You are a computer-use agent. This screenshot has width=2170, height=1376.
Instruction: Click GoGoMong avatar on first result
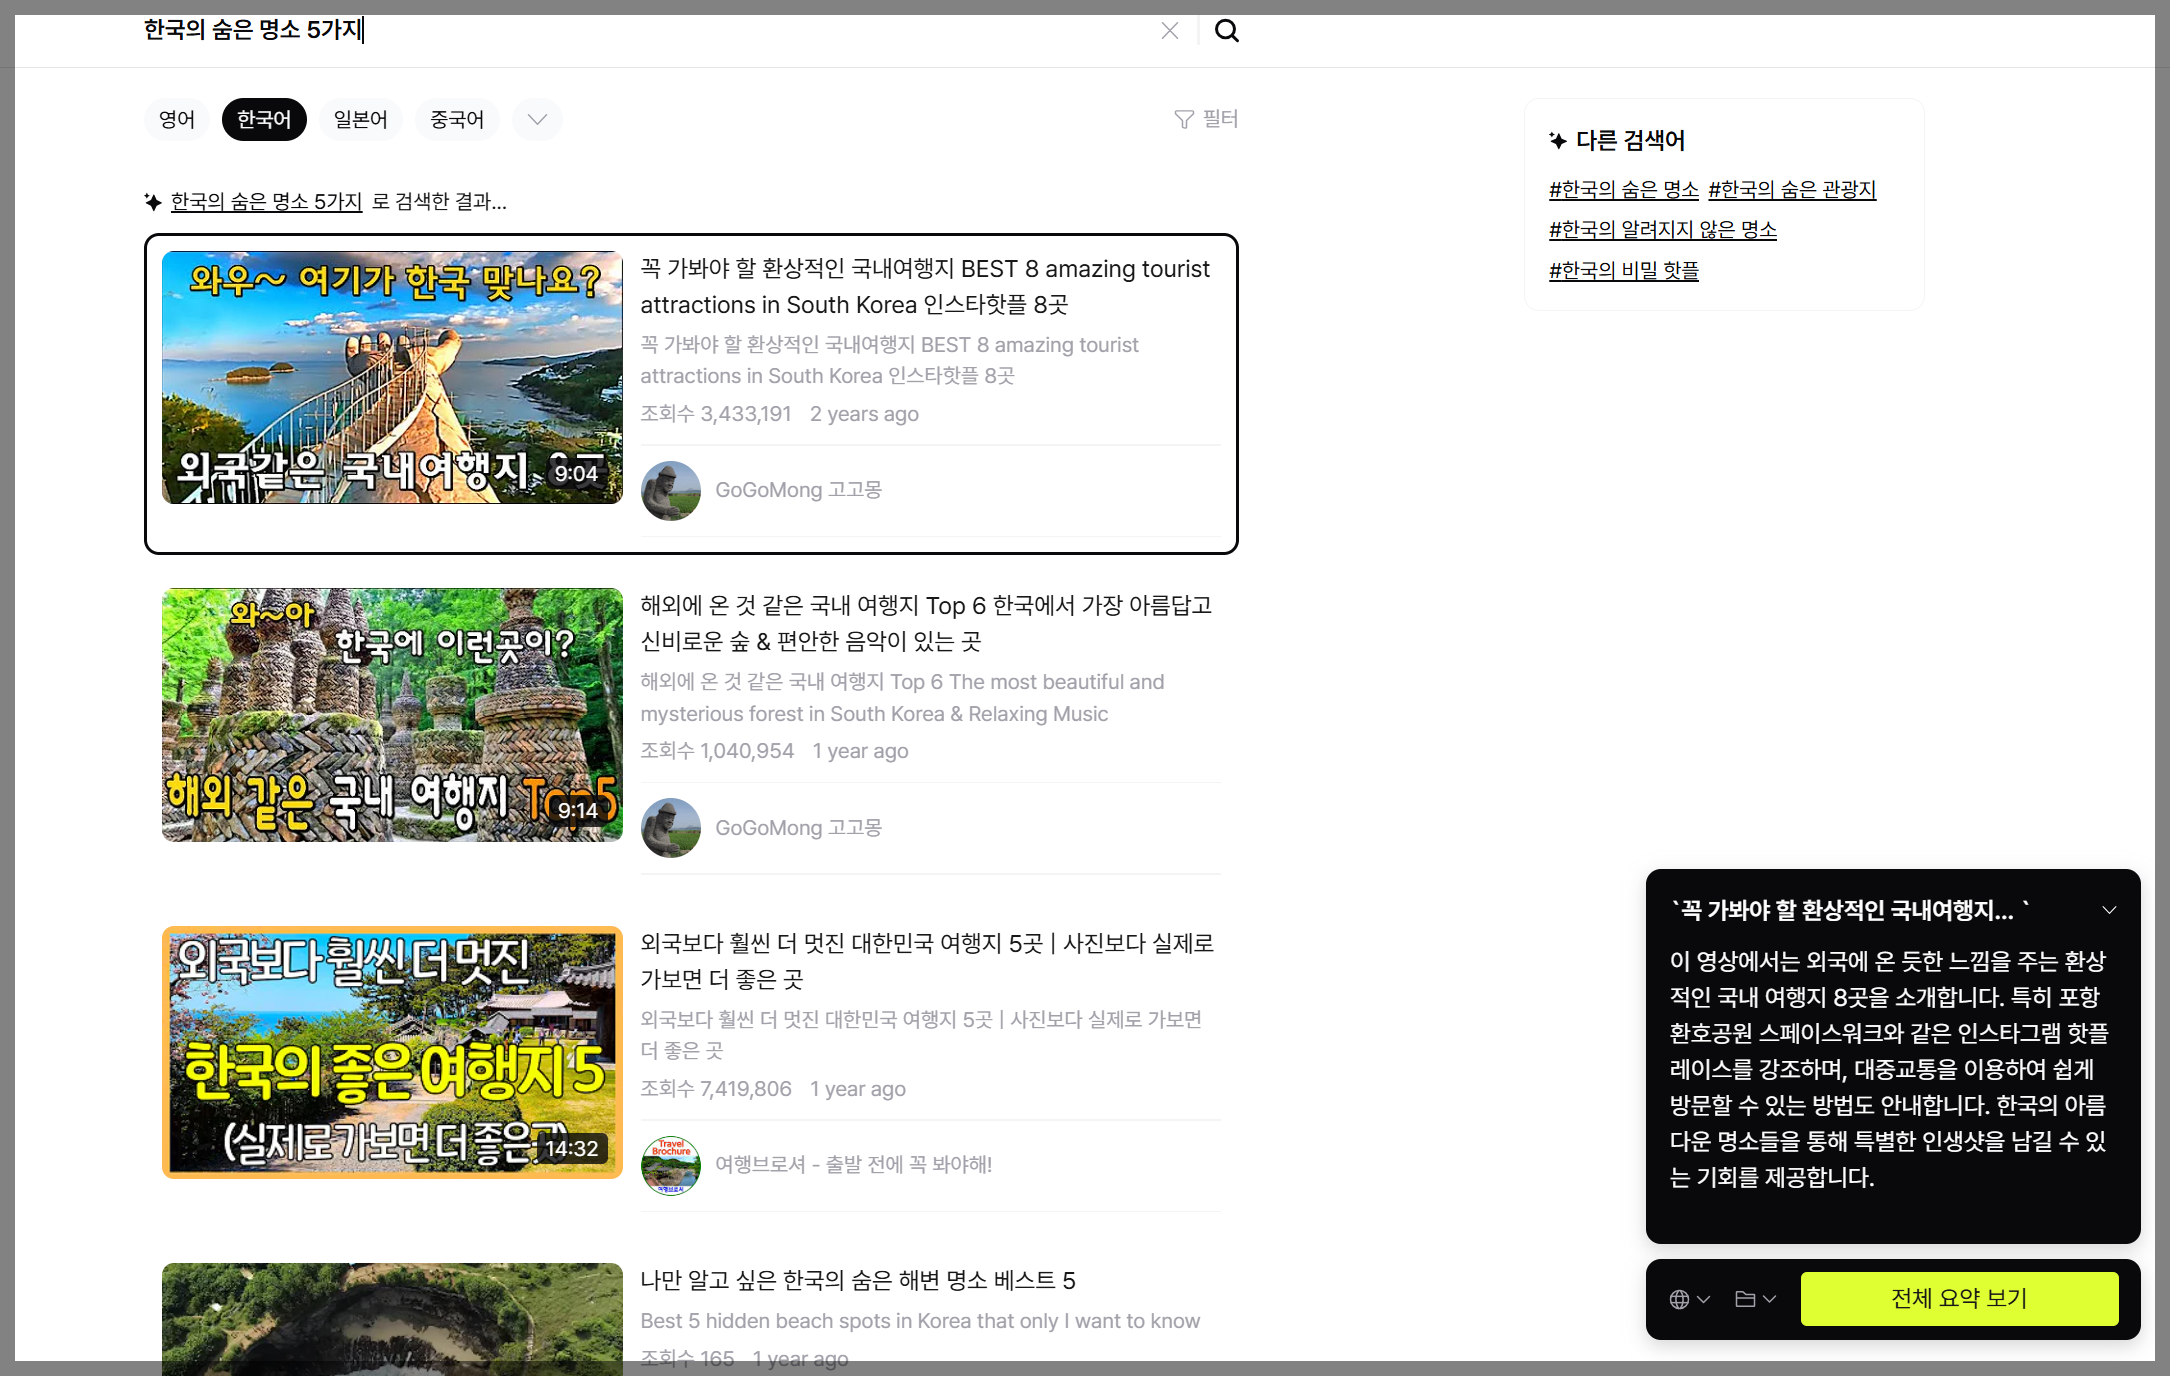pos(670,490)
